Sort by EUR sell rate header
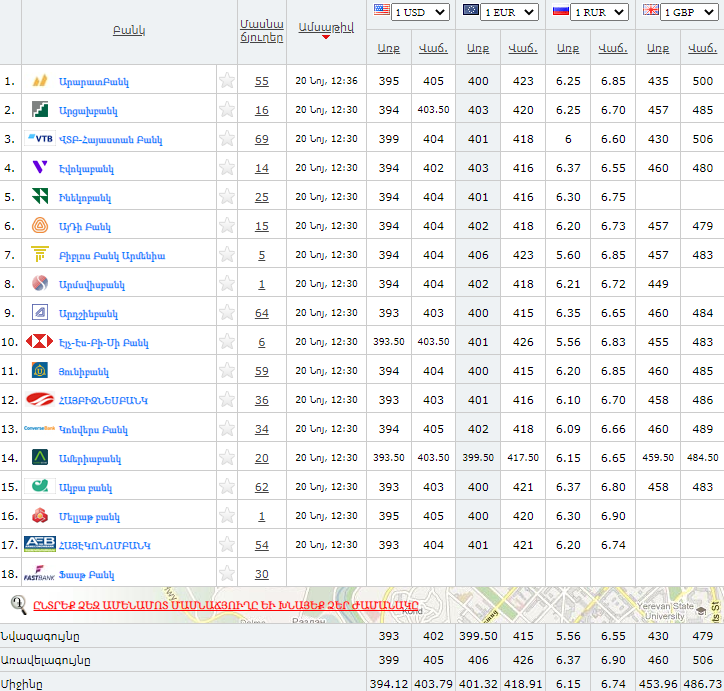Screen dimensions: 724x691 [x=523, y=48]
